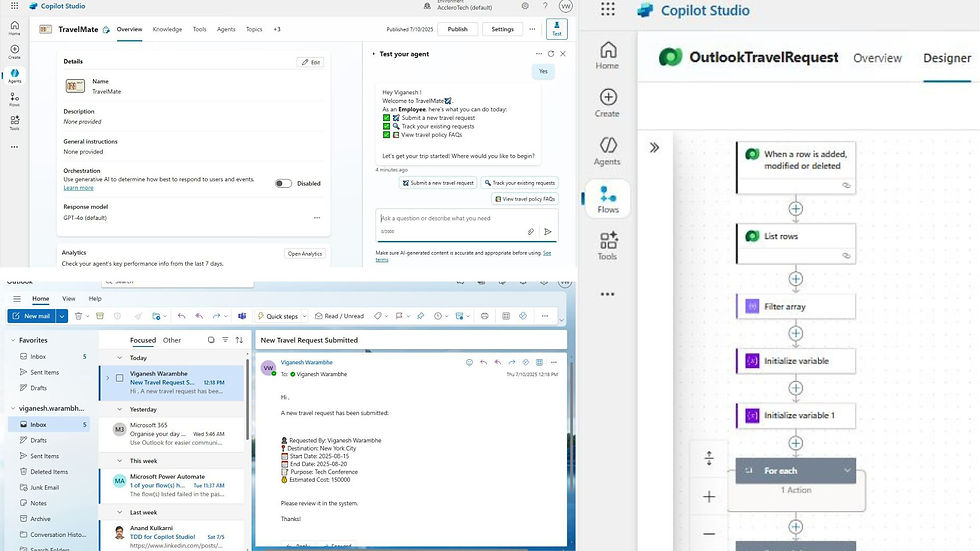Click the flag icon in the Outlook toolbar
Image resolution: width=980 pixels, height=551 pixels.
click(399, 316)
